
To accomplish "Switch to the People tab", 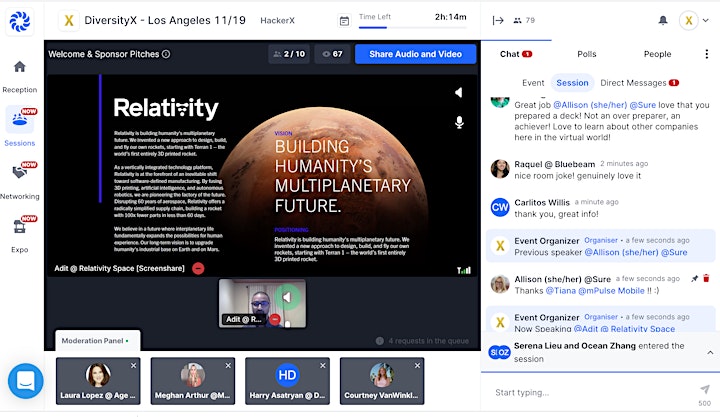I will pyautogui.click(x=657, y=54).
